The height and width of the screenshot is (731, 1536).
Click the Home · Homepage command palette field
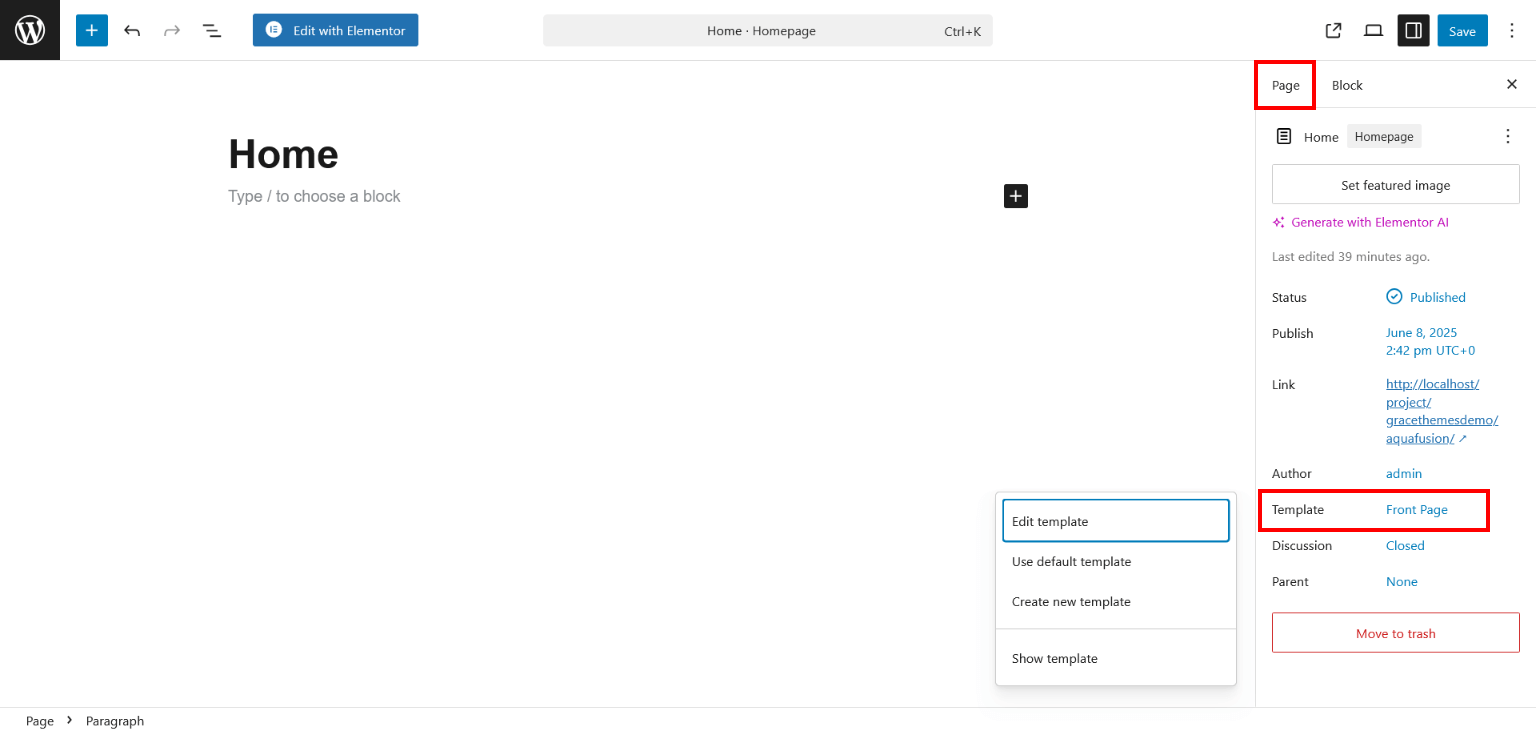click(767, 30)
